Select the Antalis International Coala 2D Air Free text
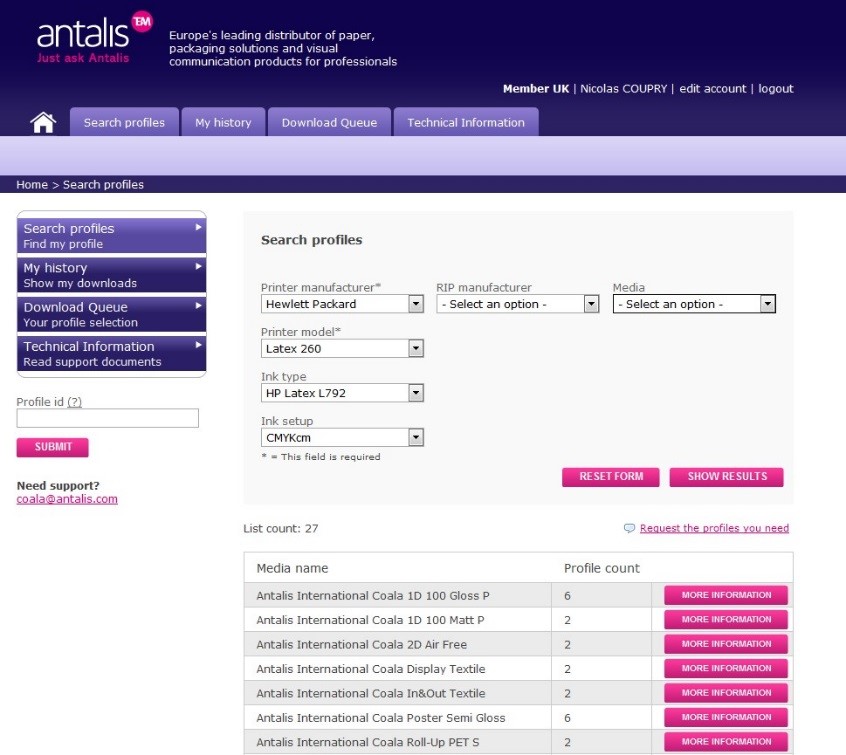Image resolution: width=846 pixels, height=755 pixels. 361,644
